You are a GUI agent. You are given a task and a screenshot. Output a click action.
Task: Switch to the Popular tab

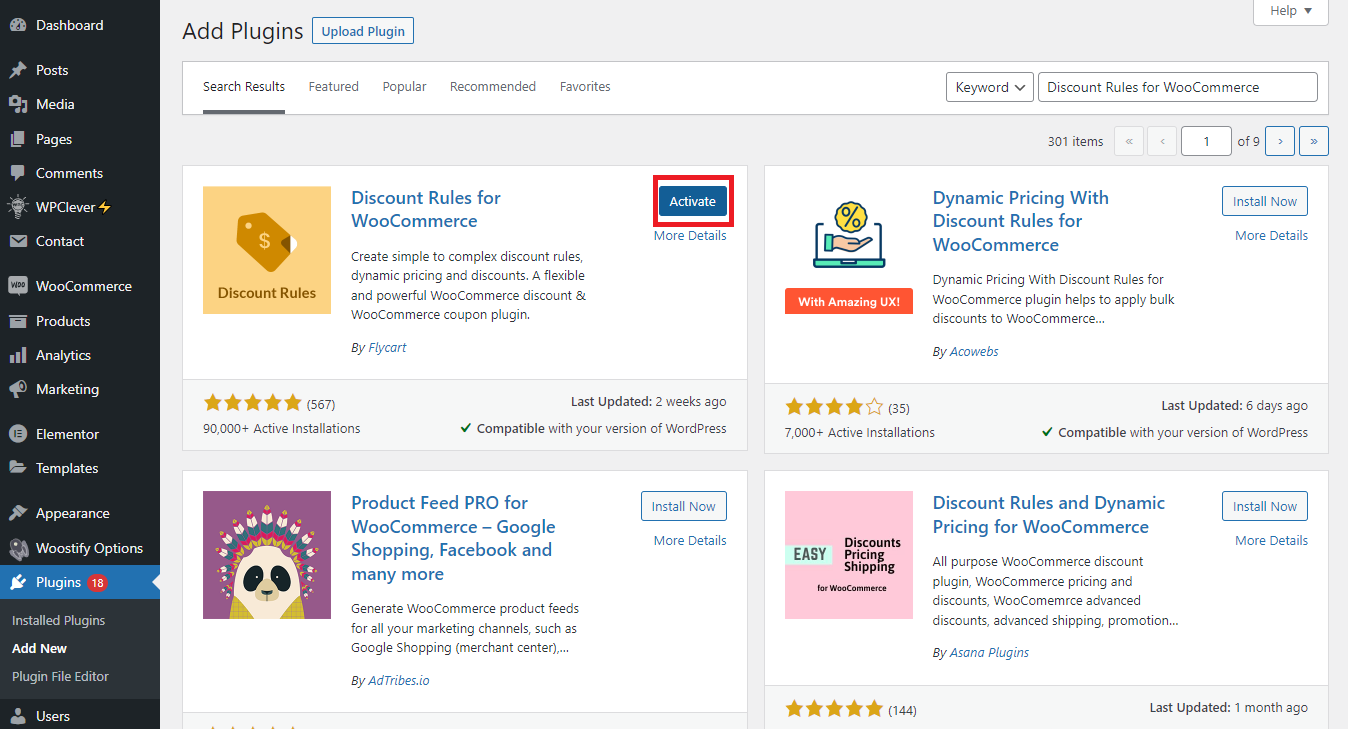point(404,87)
